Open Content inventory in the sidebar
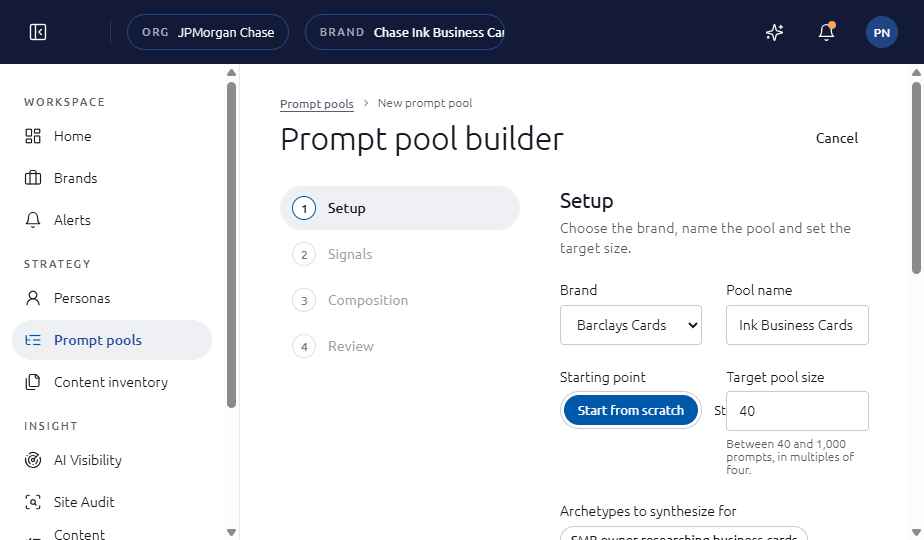Viewport: 924px width, 540px height. click(112, 382)
